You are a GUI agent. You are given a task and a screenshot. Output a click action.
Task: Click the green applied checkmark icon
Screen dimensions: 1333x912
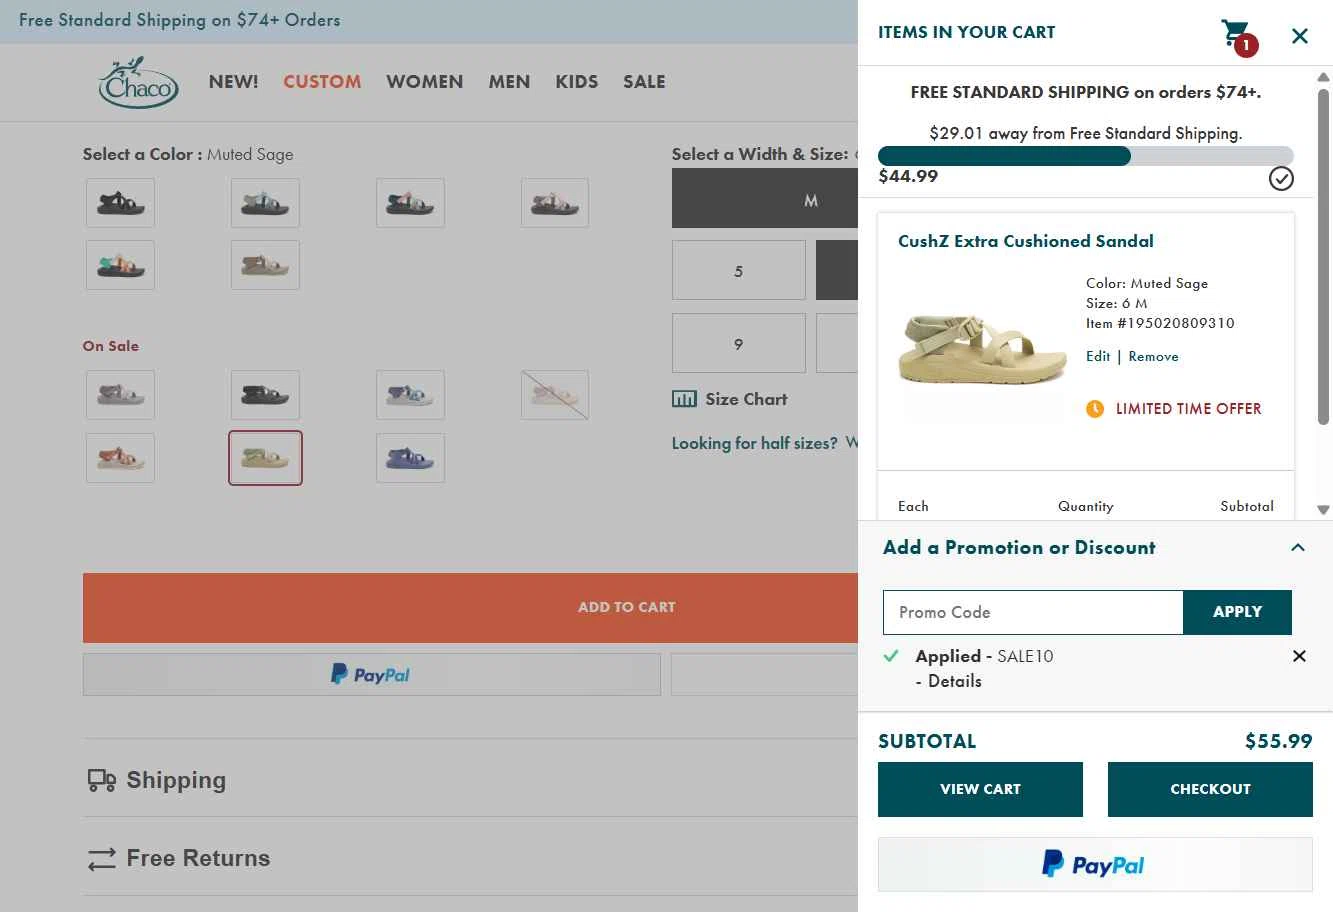coord(891,656)
